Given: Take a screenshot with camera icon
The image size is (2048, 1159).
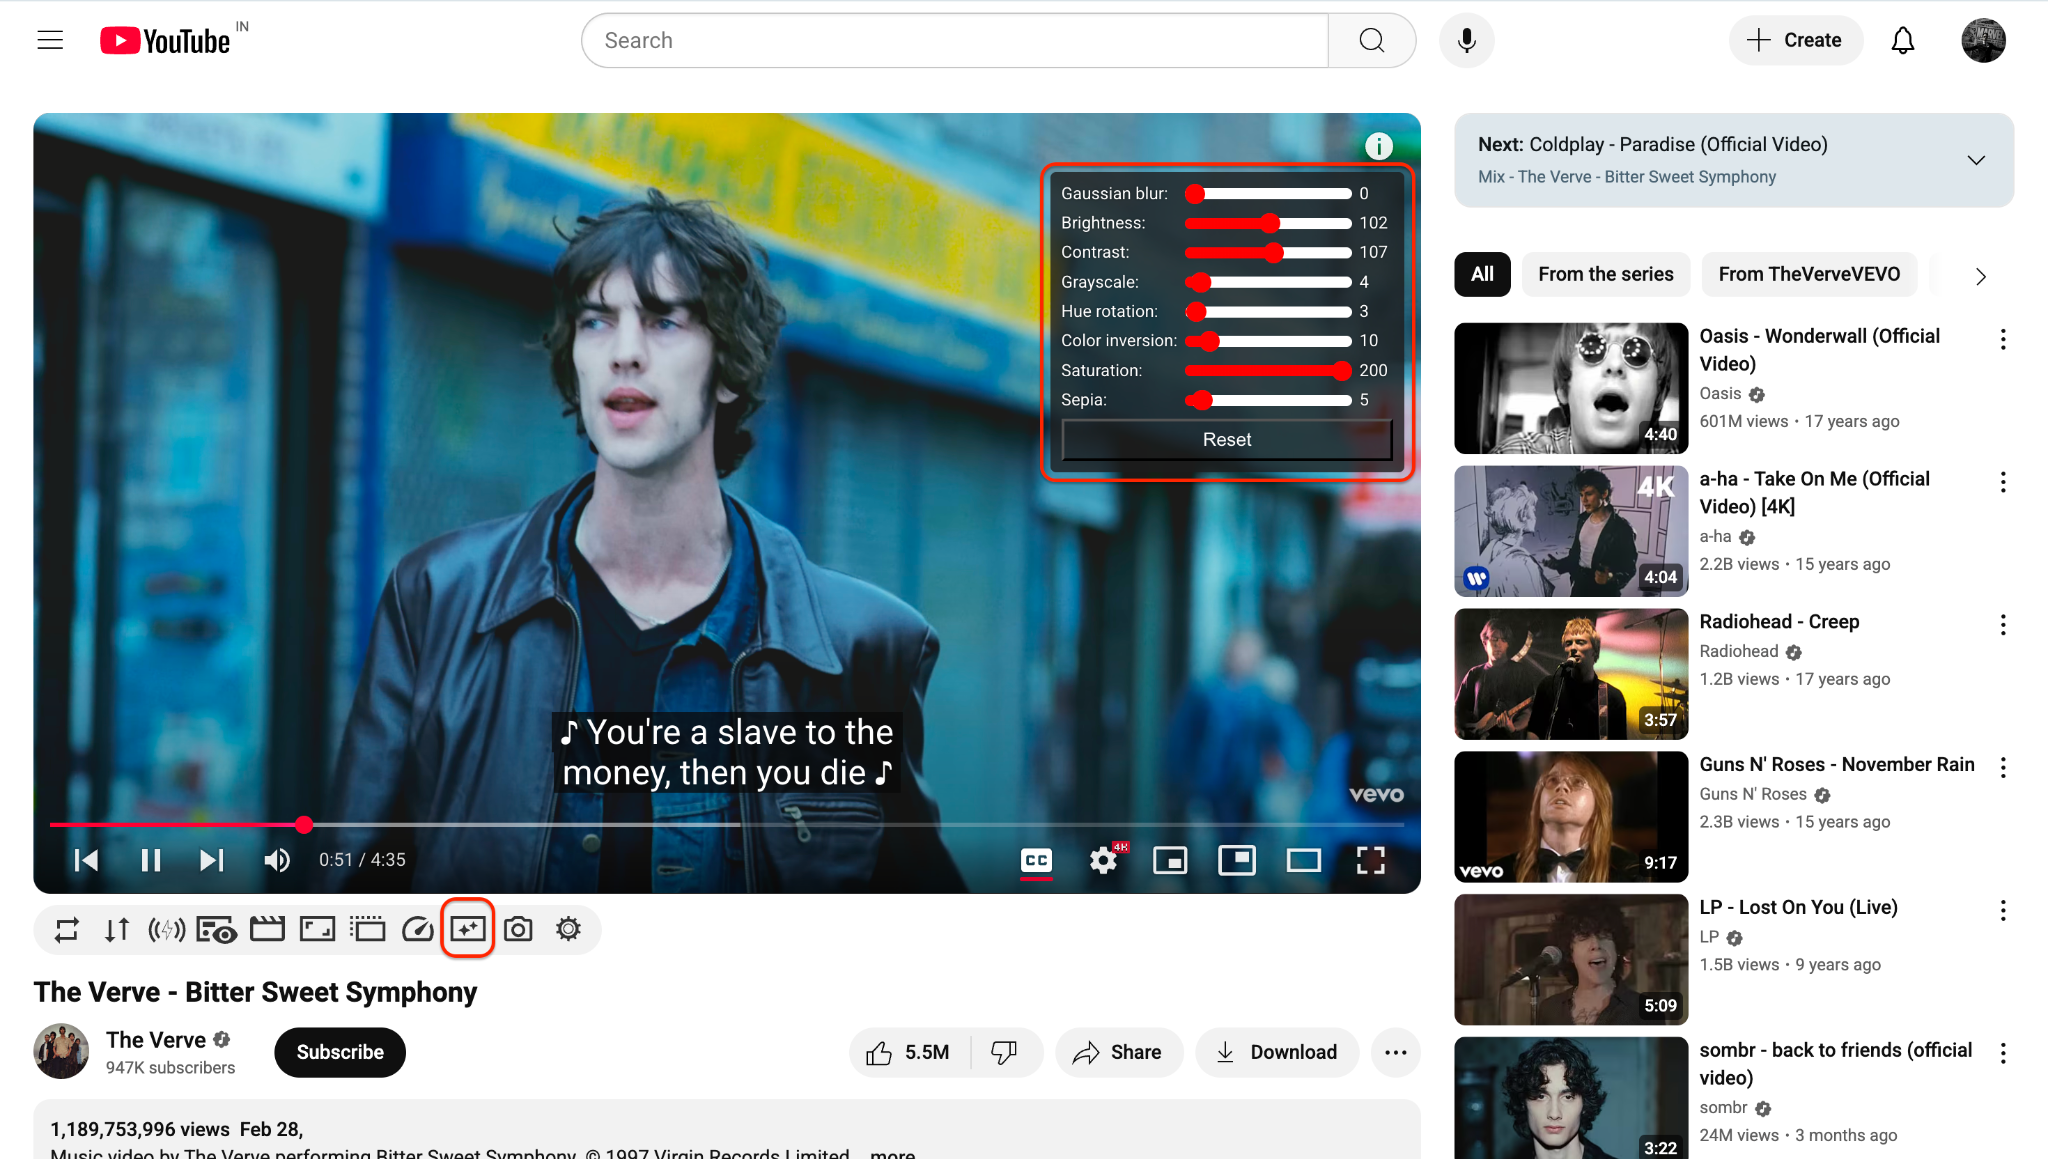Looking at the screenshot, I should pos(518,930).
